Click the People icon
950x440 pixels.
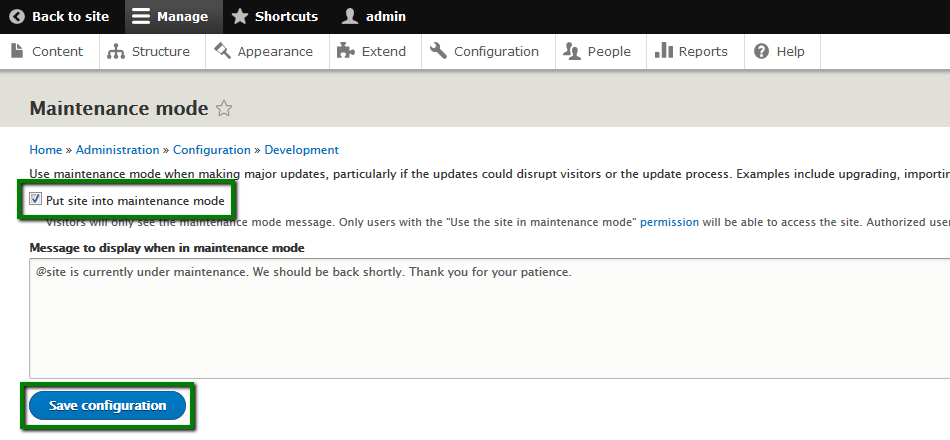pyautogui.click(x=571, y=52)
